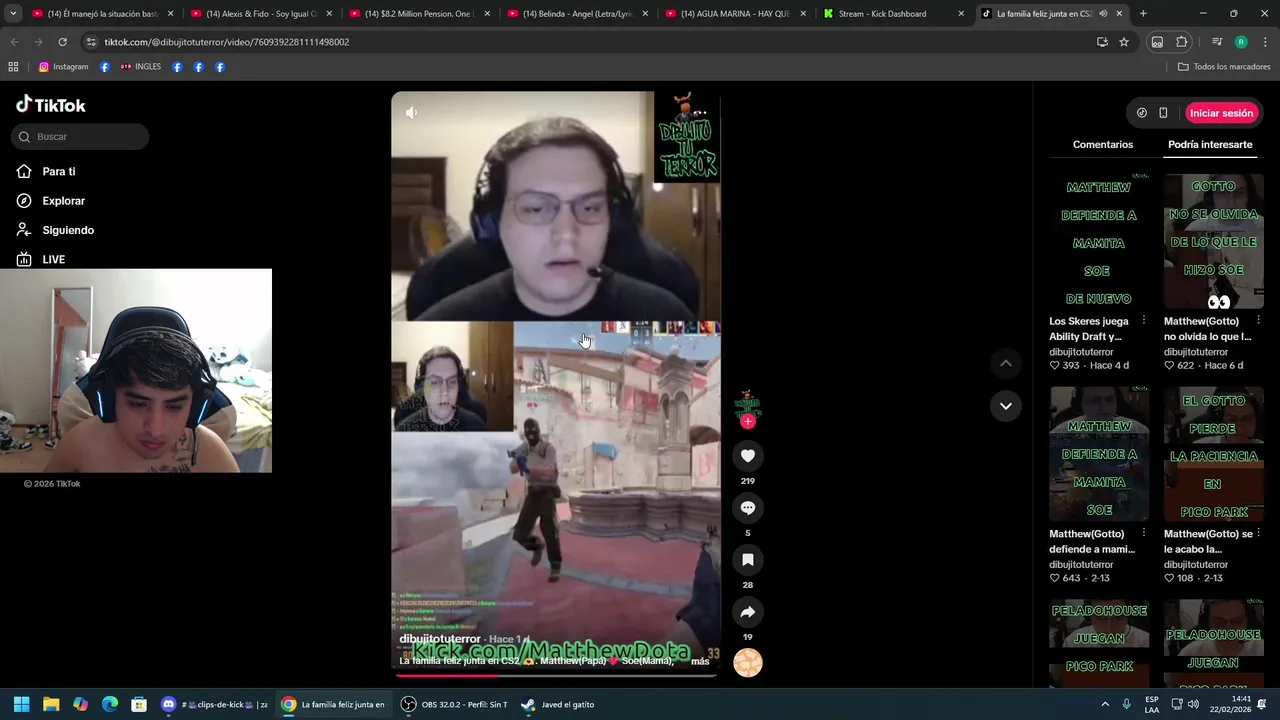Open the Todos los marcadores folder

pyautogui.click(x=1224, y=67)
